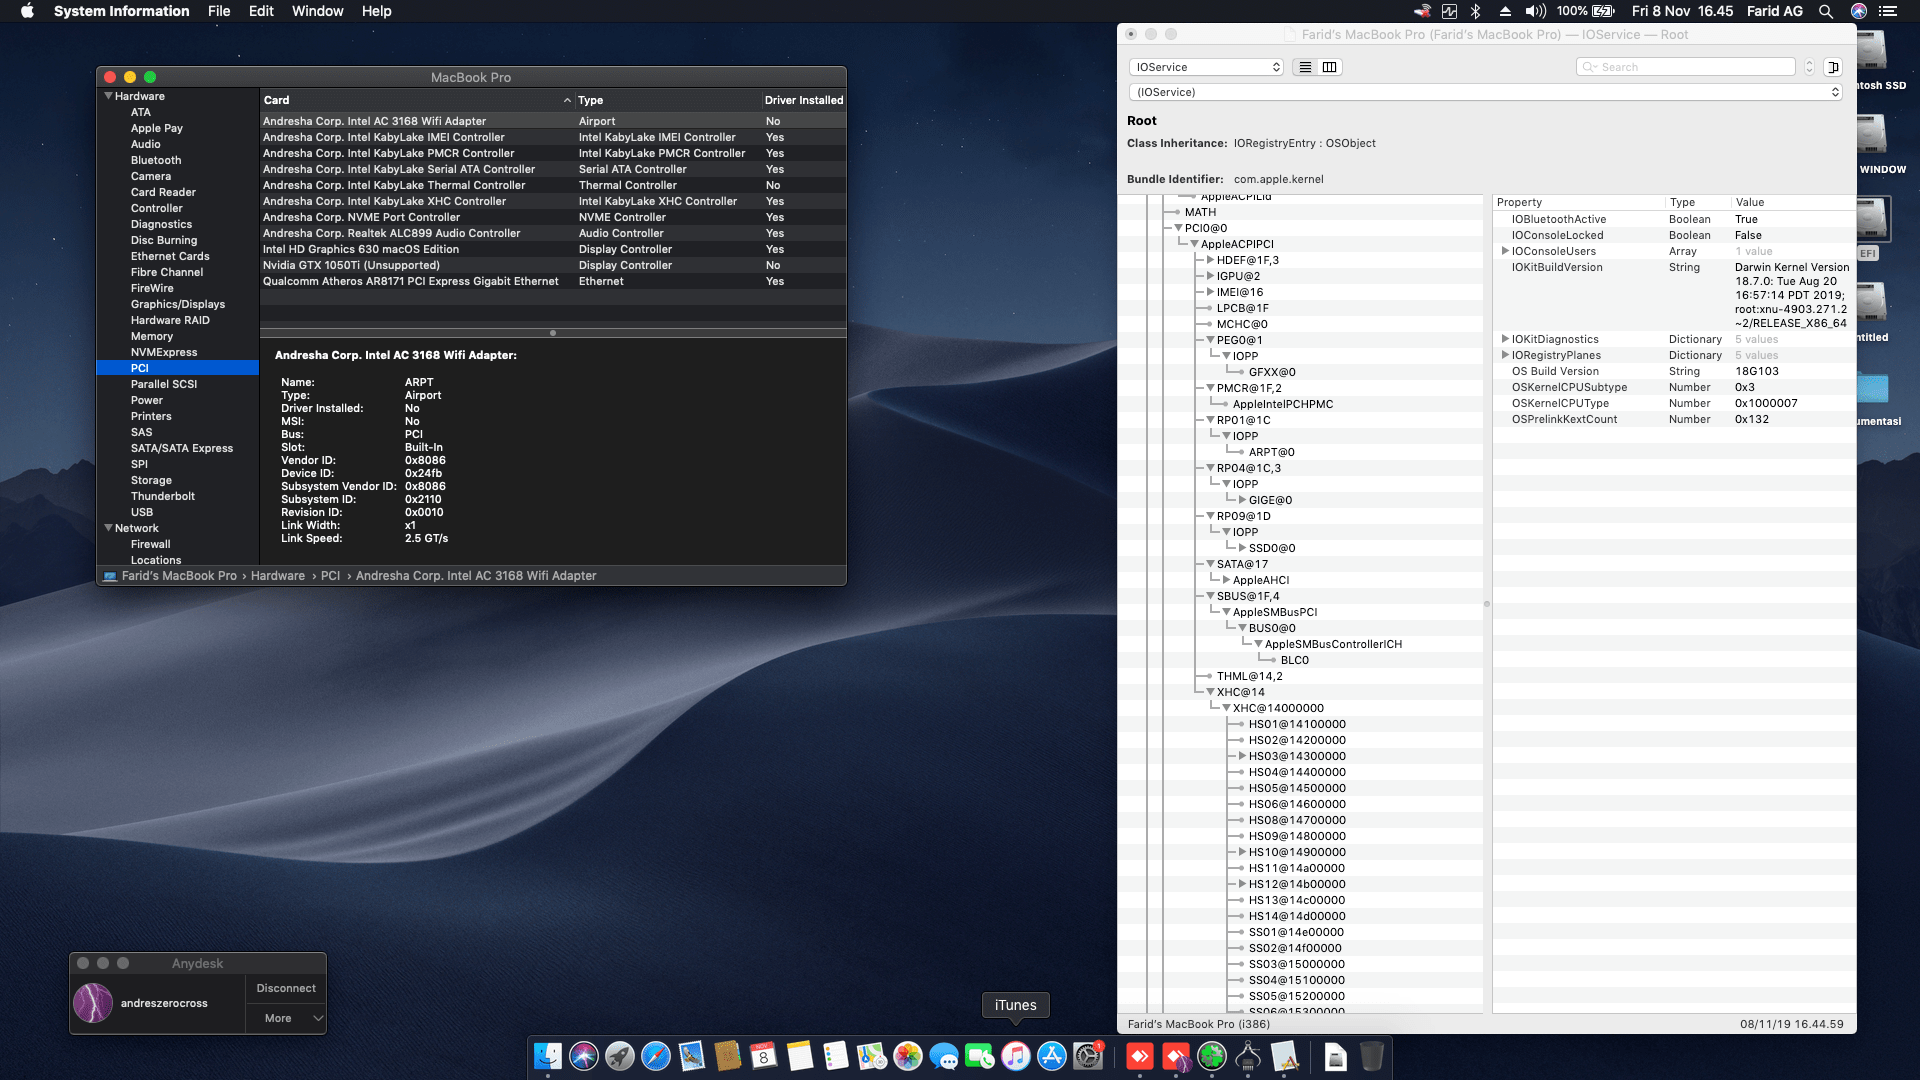Open the Help menu
The height and width of the screenshot is (1080, 1920).
tap(377, 11)
